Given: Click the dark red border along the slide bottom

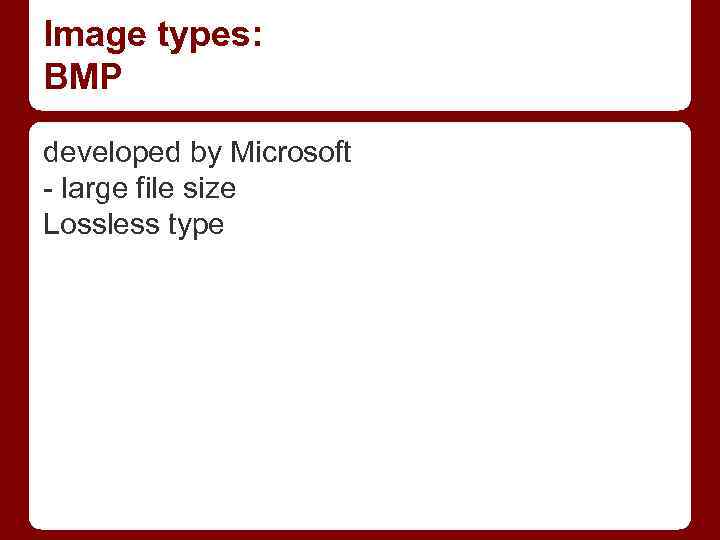Looking at the screenshot, I should pos(360,534).
